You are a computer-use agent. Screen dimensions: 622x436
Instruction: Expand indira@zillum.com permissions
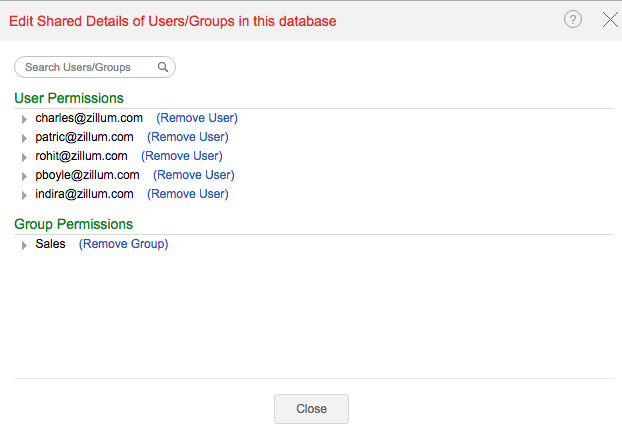24,195
